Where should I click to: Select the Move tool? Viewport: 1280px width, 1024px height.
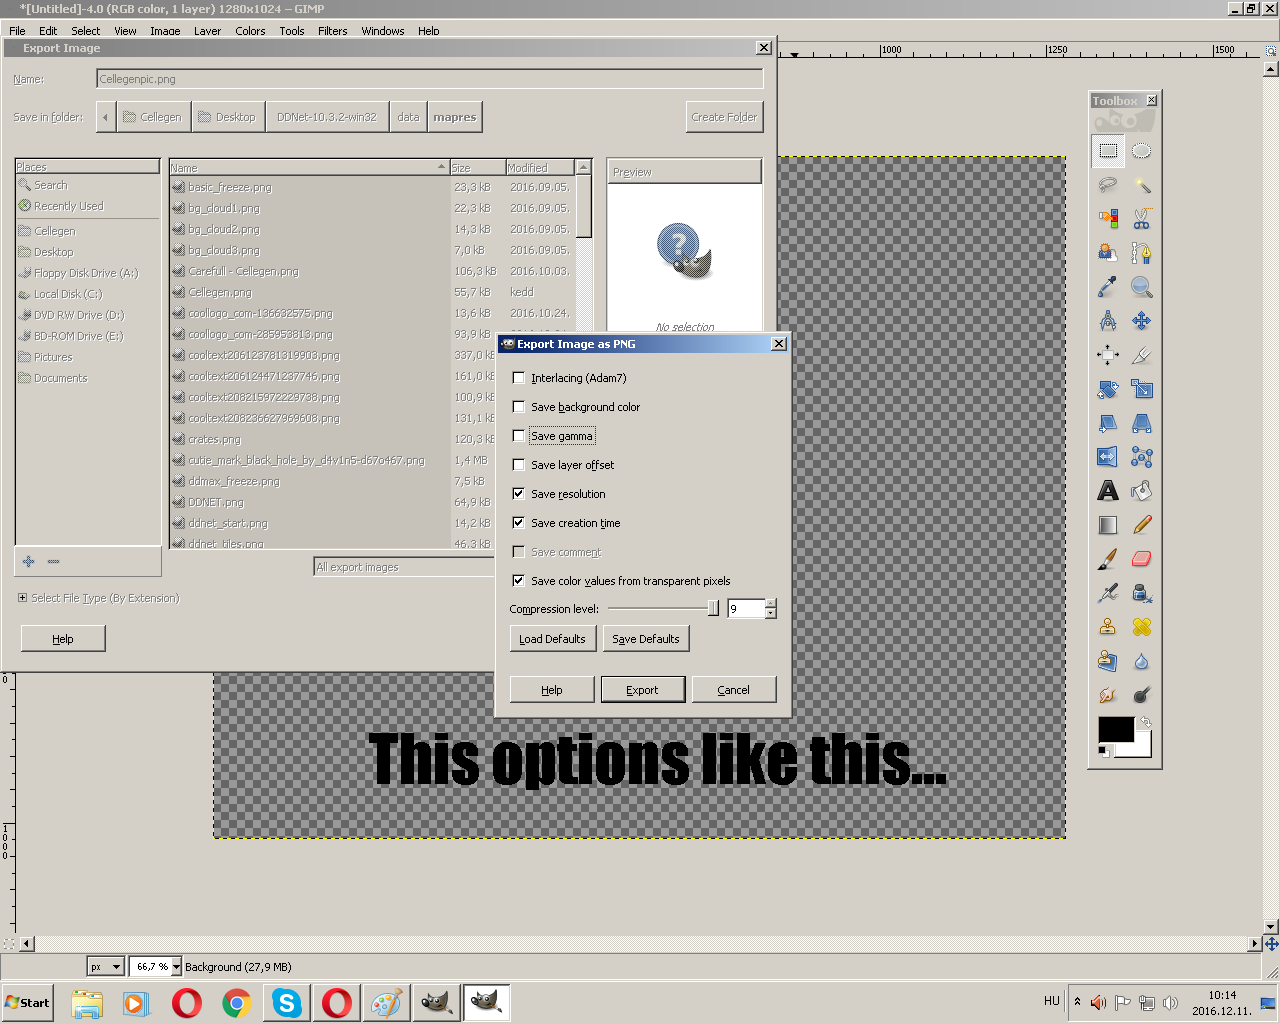(1141, 321)
